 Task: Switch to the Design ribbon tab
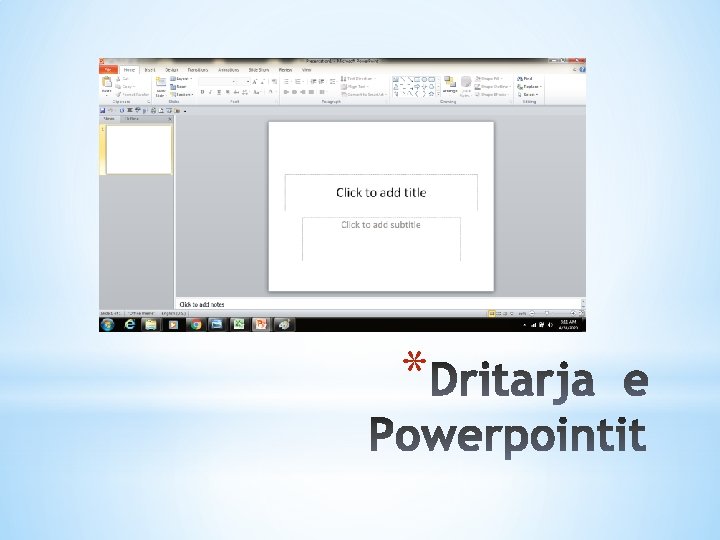tap(172, 70)
